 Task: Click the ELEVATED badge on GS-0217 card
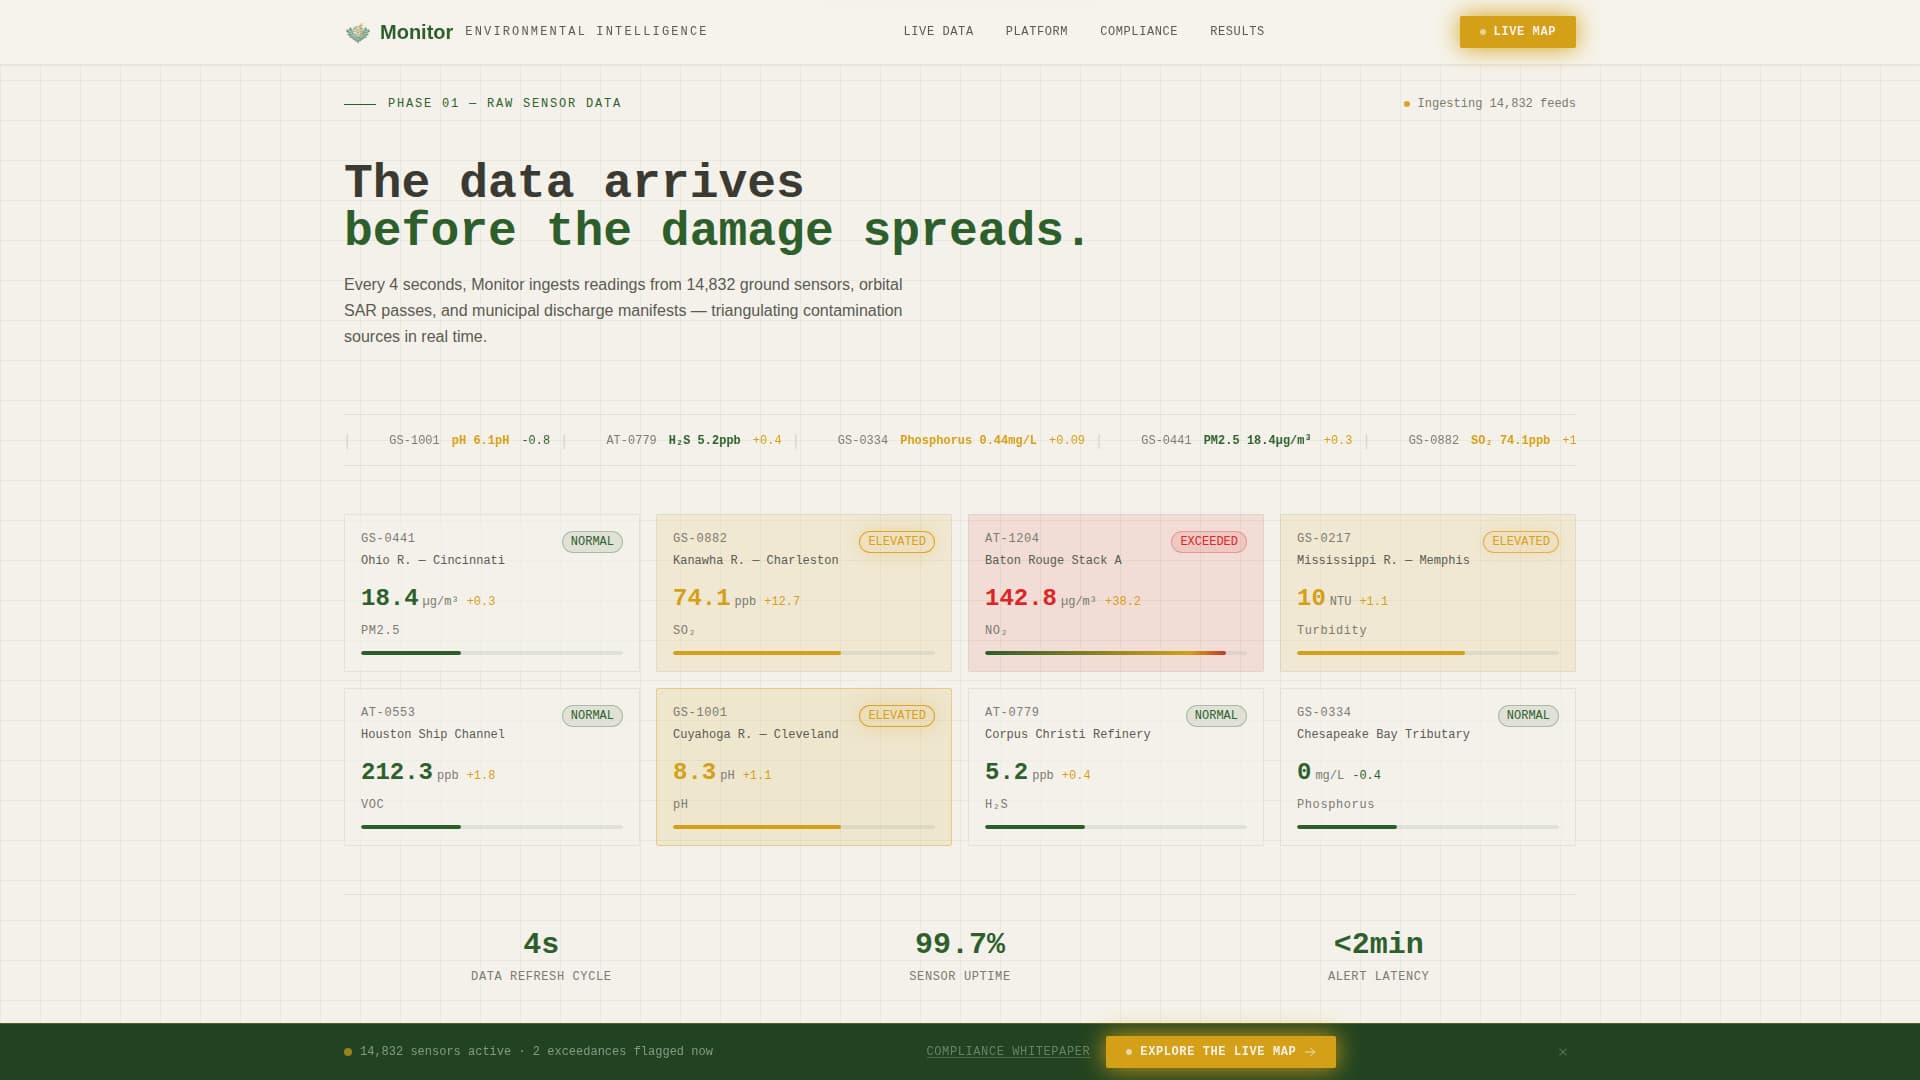click(x=1521, y=542)
